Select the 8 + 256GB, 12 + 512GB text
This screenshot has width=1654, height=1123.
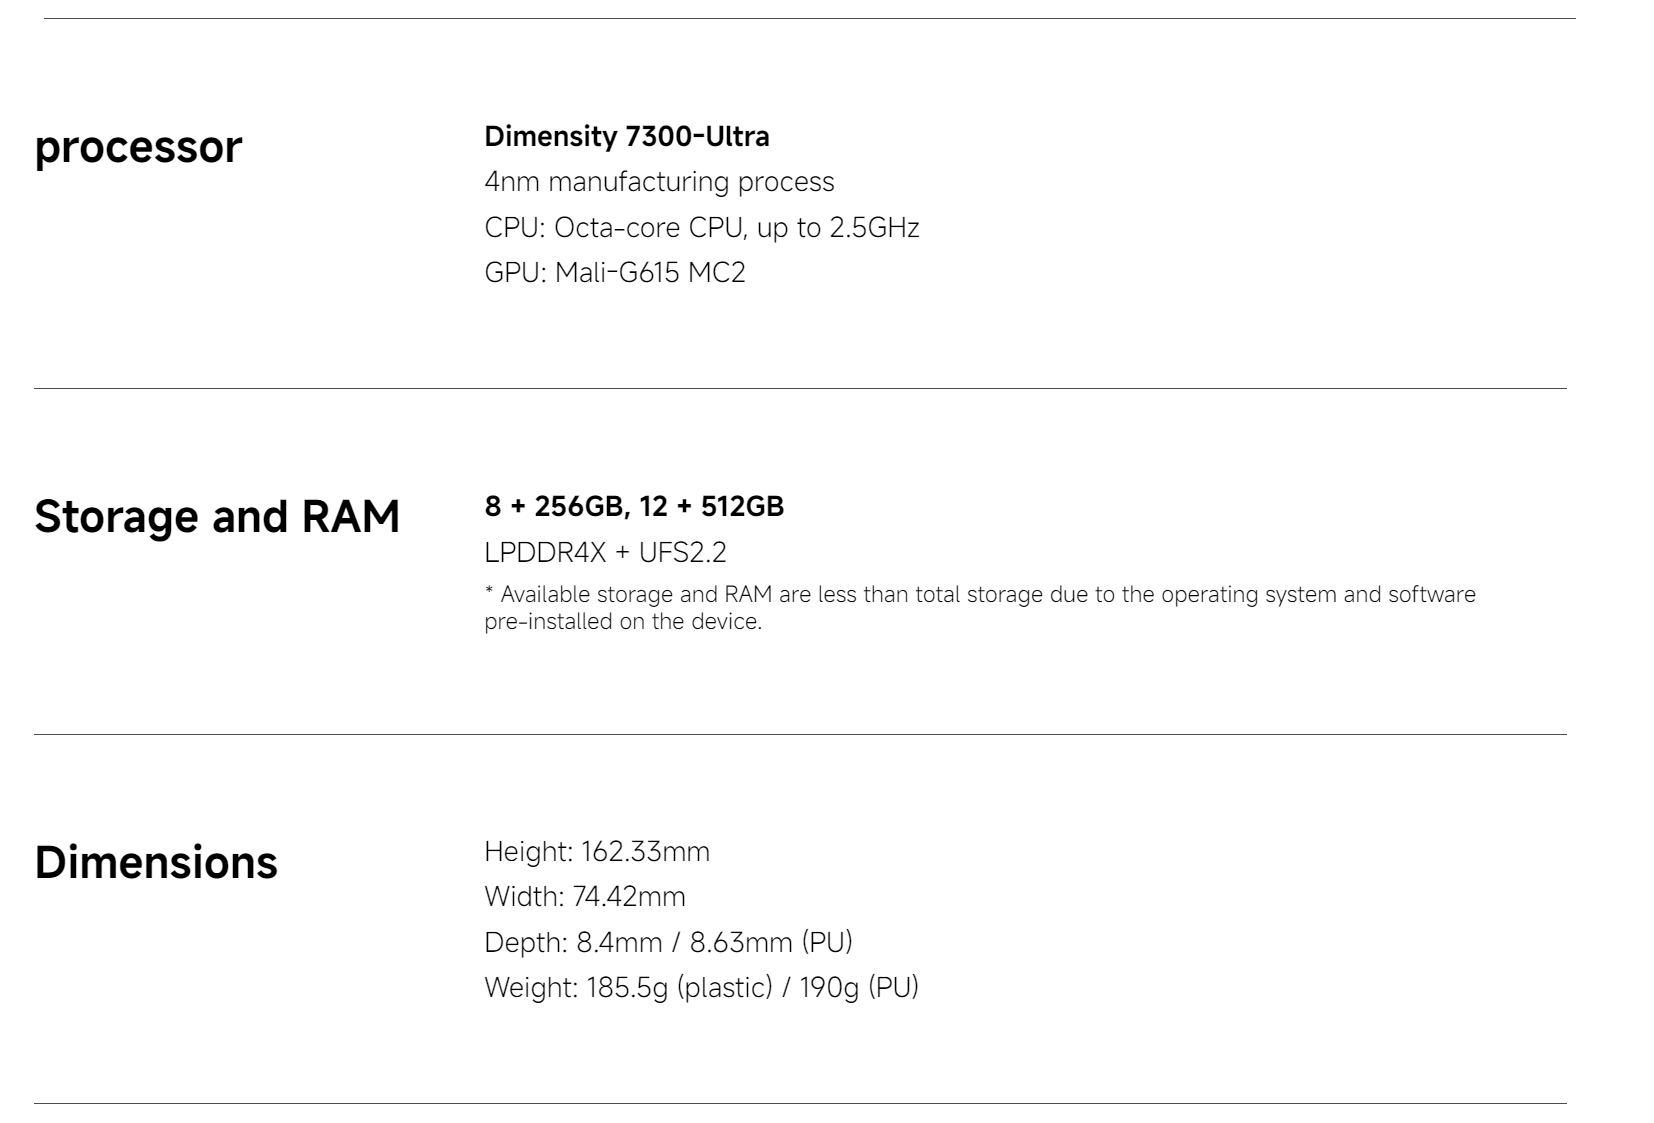coord(634,507)
